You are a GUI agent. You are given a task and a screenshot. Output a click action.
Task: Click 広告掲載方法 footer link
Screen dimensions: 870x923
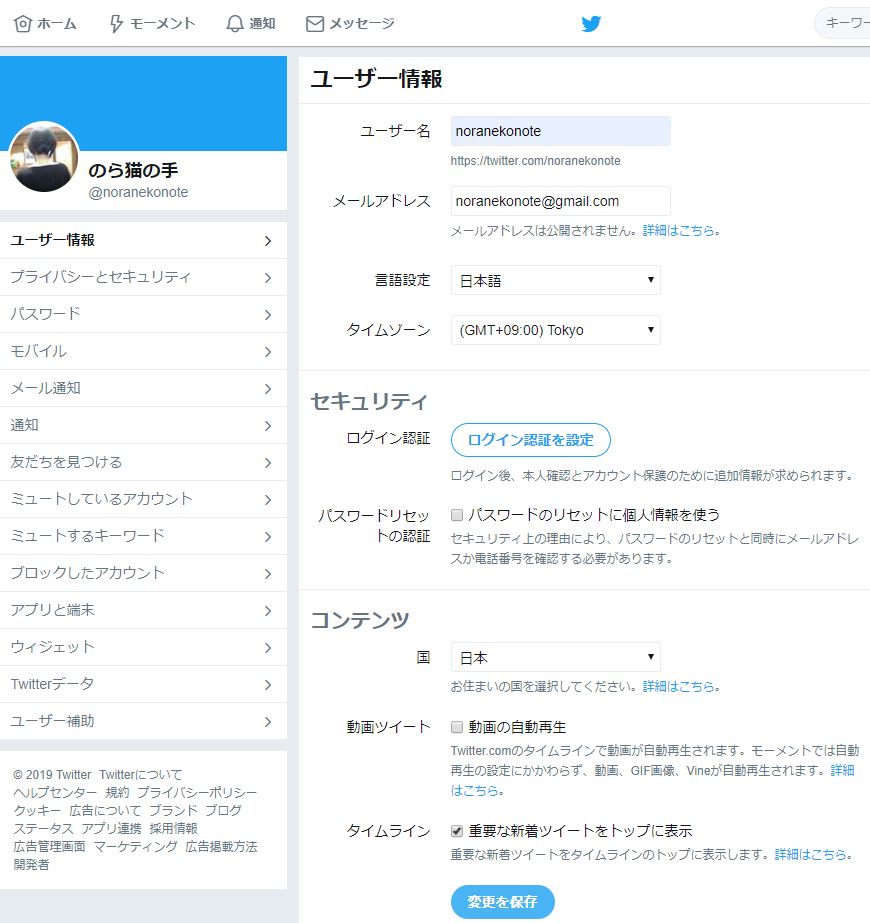(x=221, y=846)
